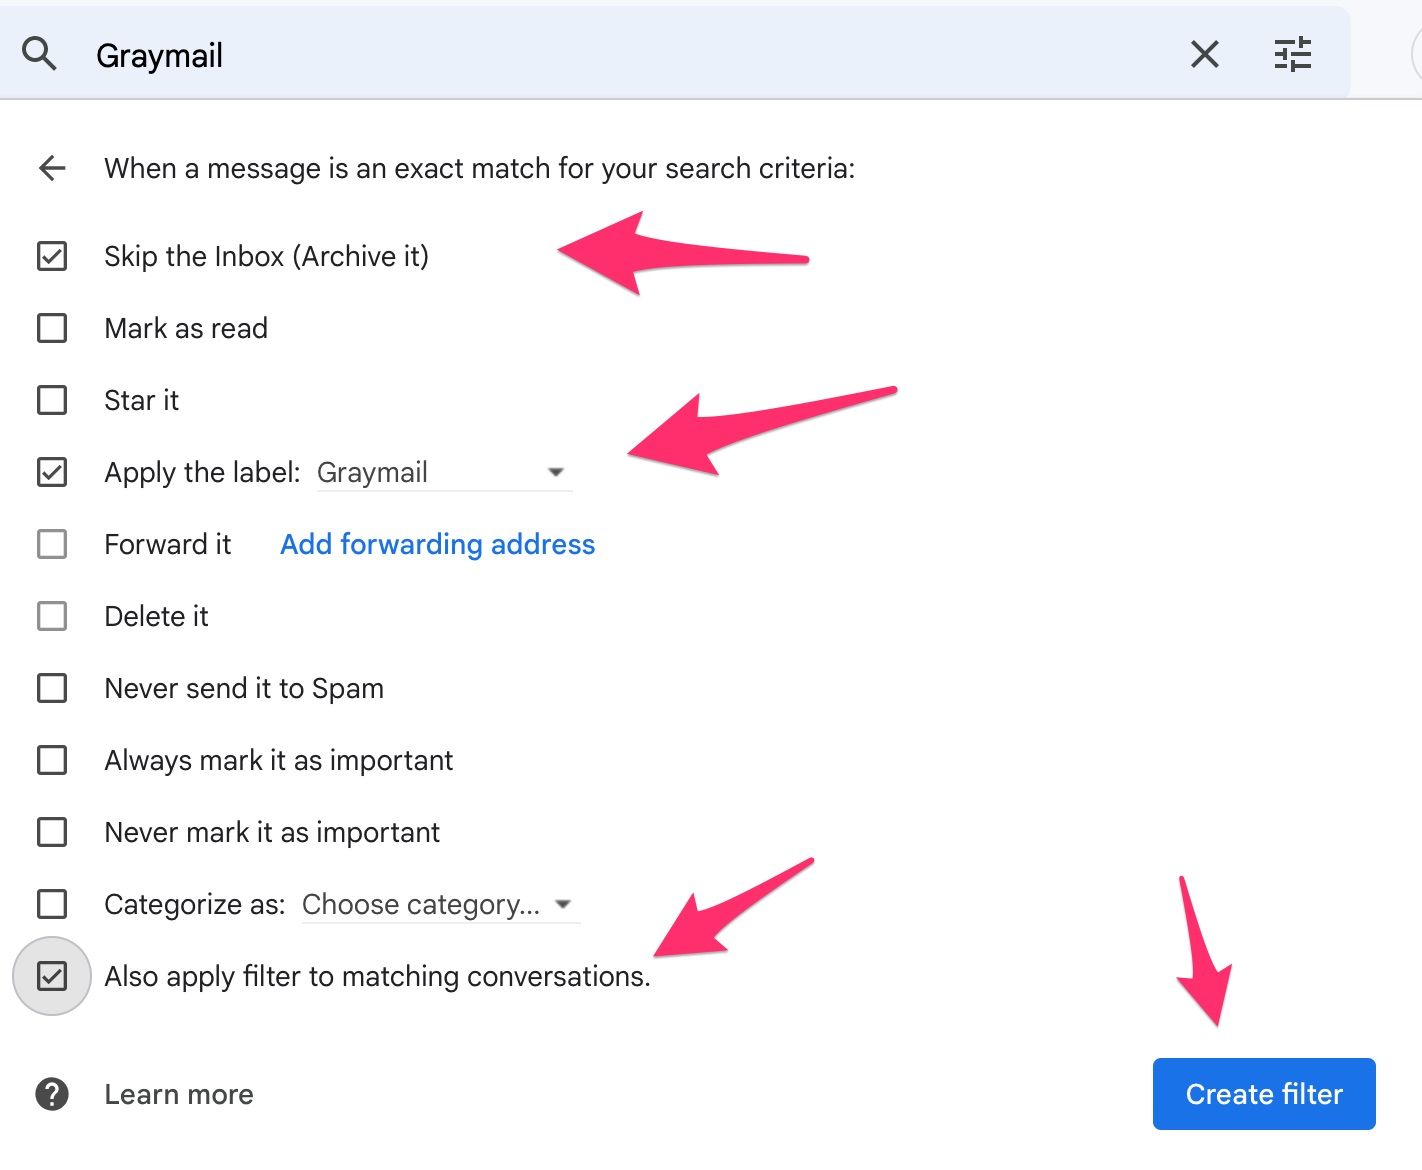Click inside the Graymail search field
This screenshot has width=1422, height=1170.
click(630, 55)
